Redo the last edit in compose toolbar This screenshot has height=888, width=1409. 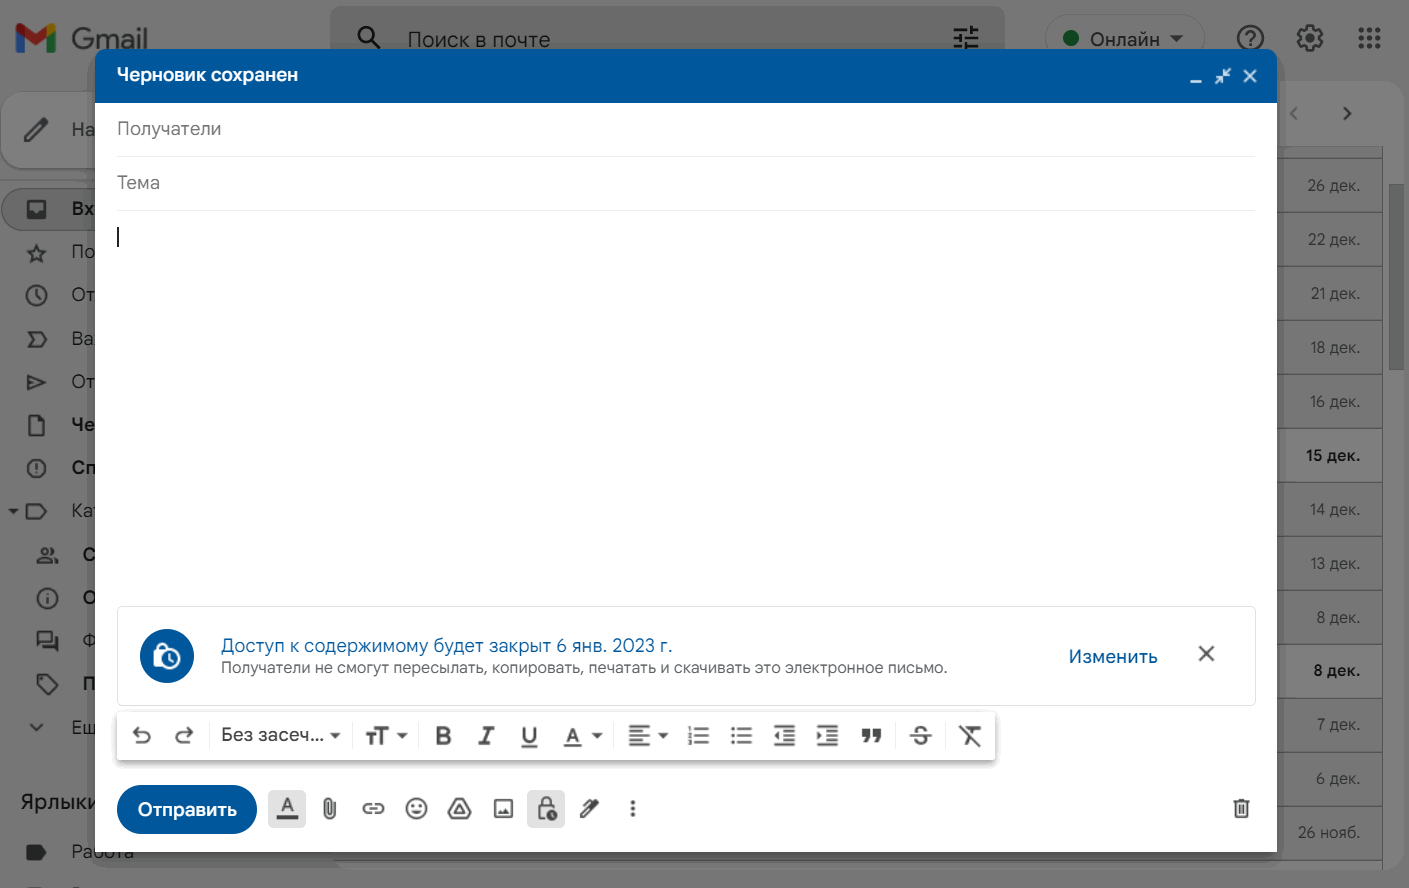[x=184, y=736]
